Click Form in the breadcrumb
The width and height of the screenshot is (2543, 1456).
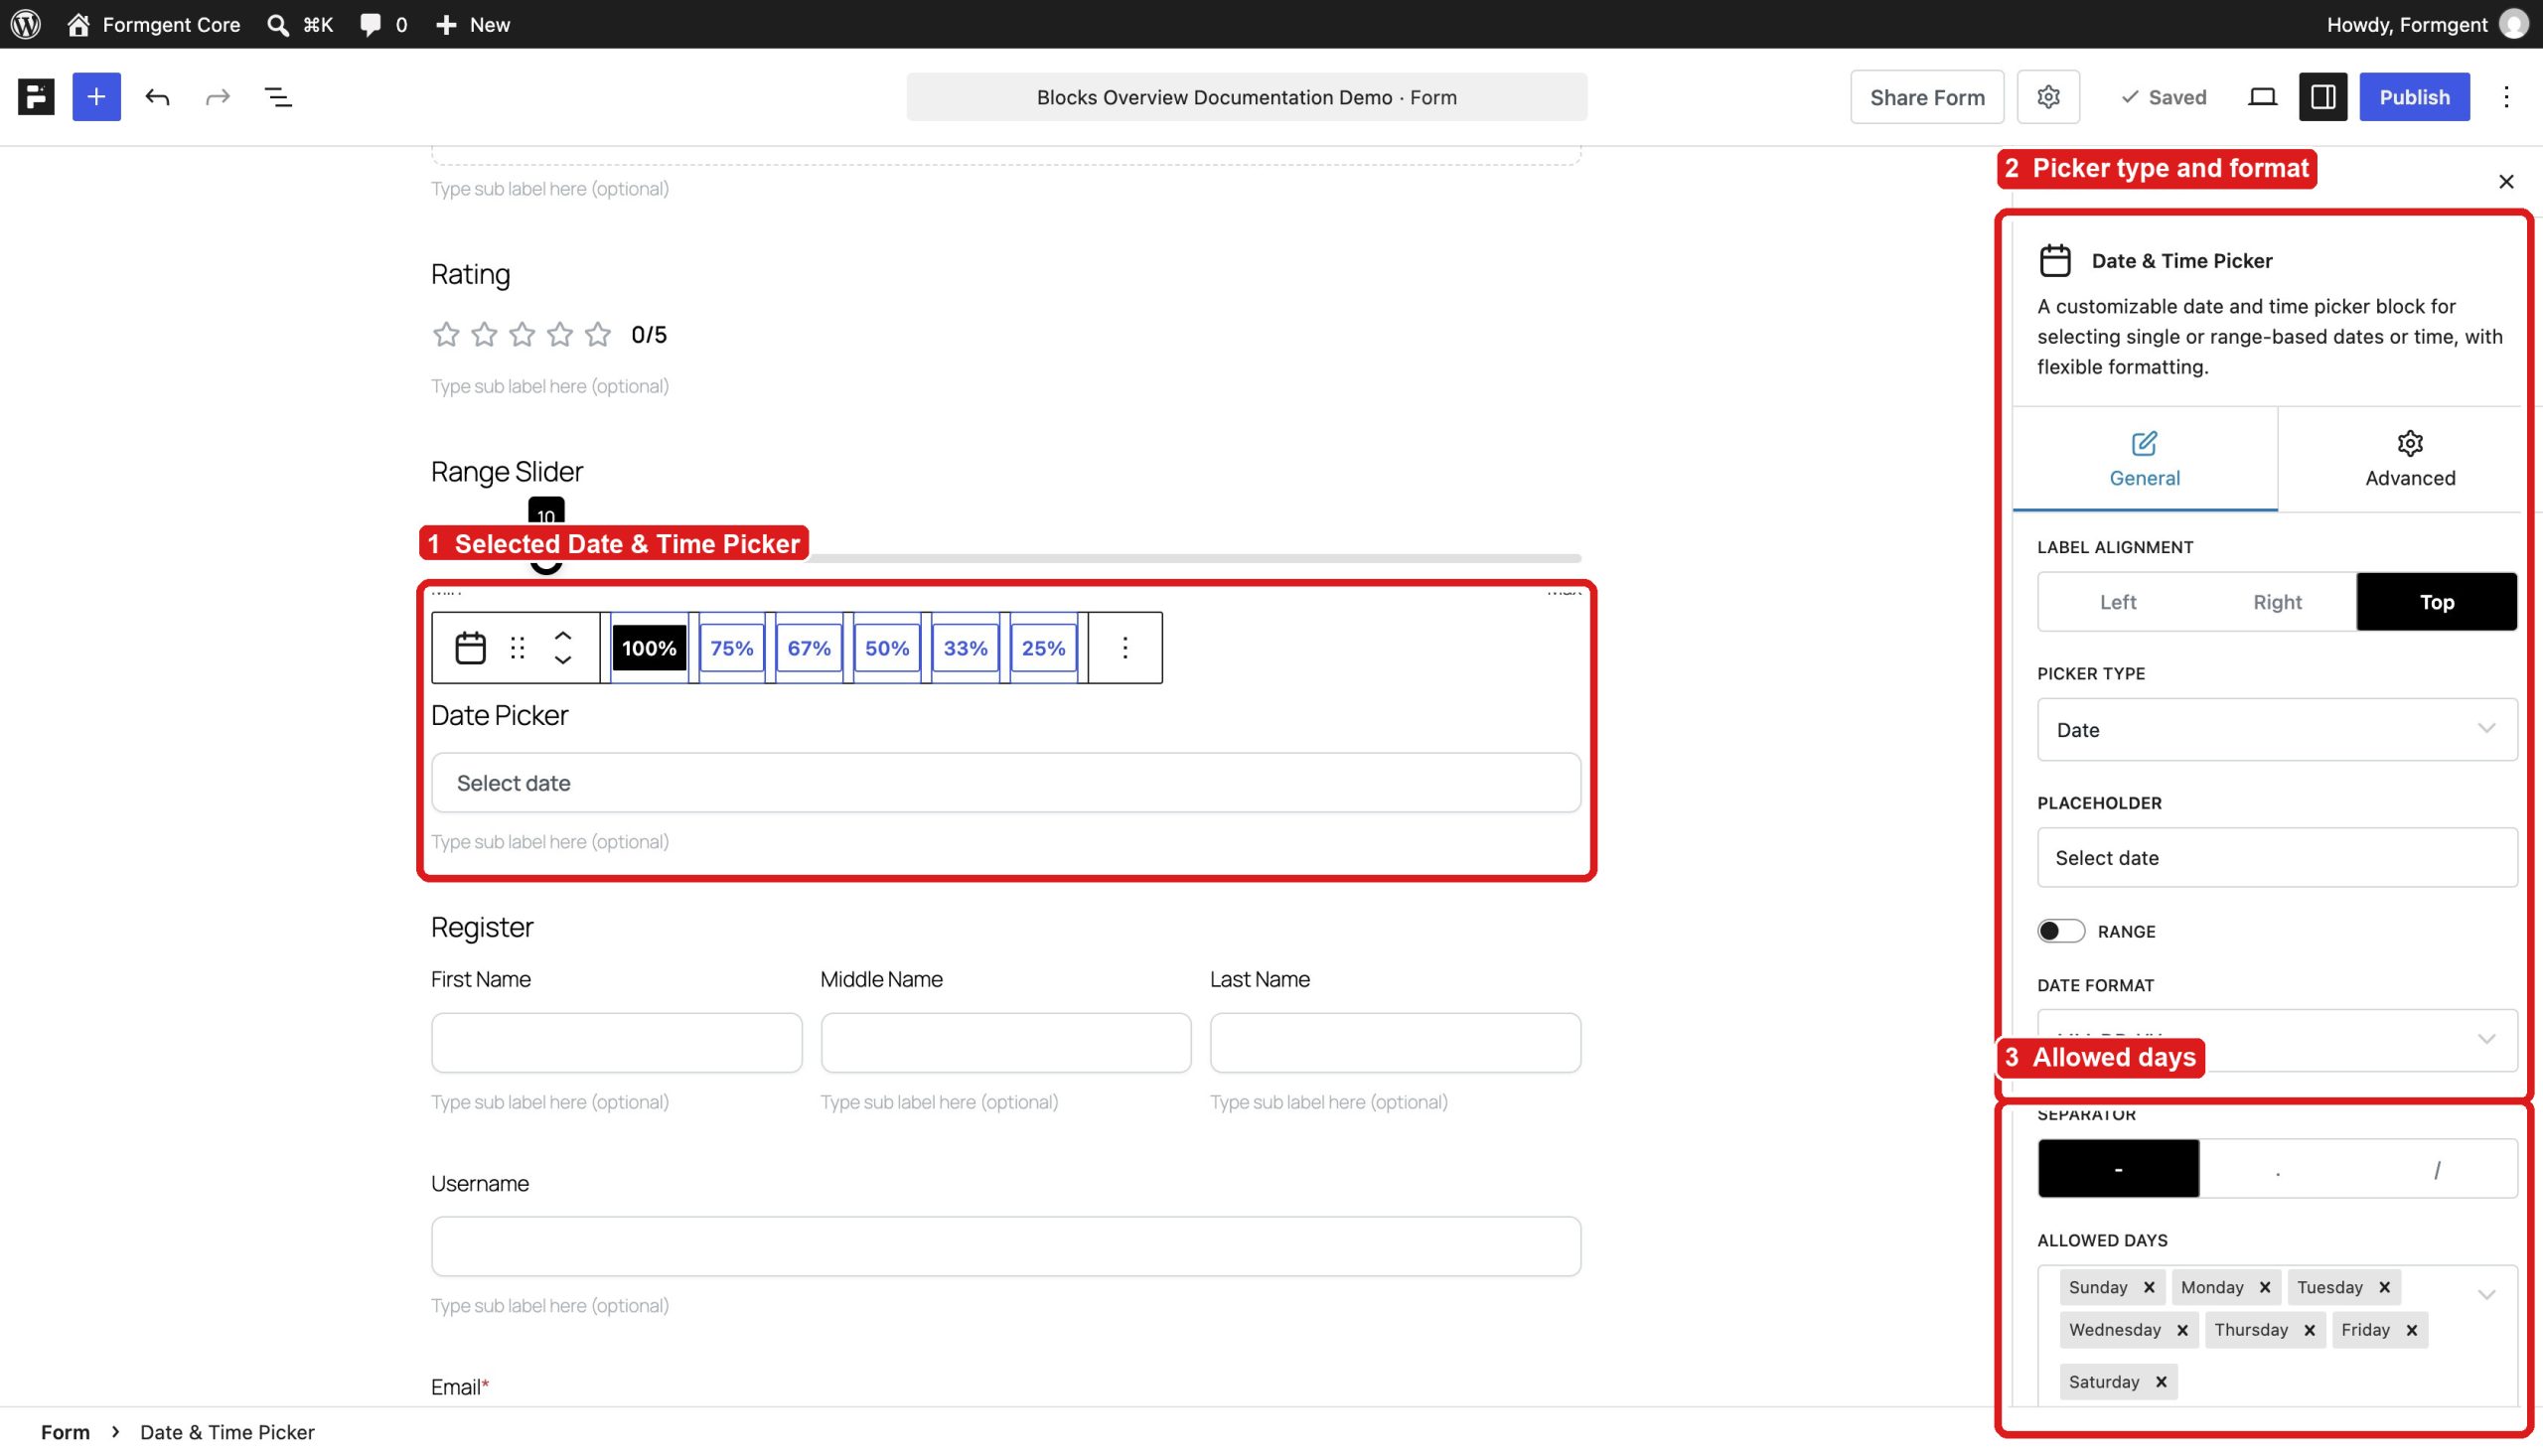pos(65,1432)
